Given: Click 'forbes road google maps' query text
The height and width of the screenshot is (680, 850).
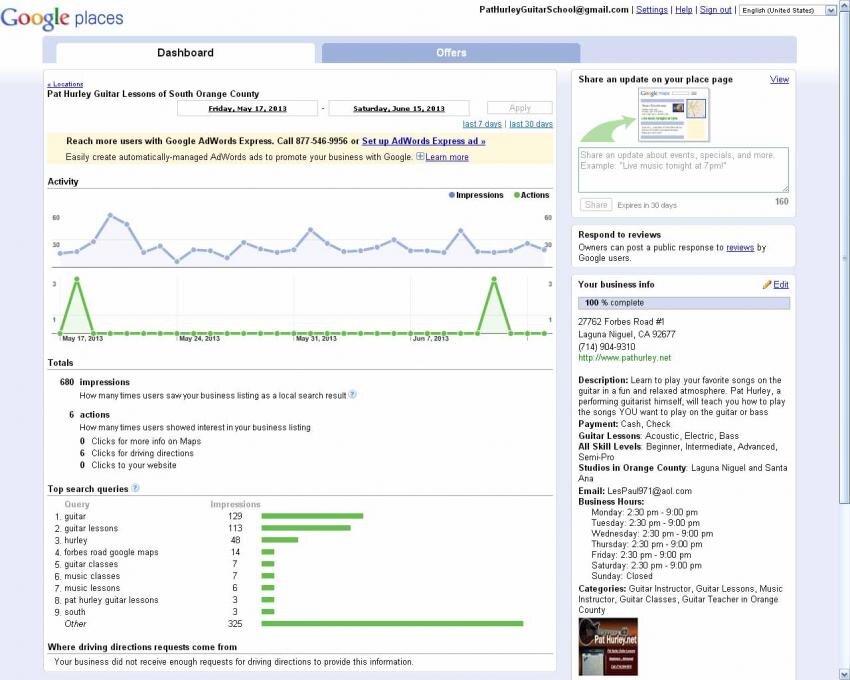Looking at the screenshot, I should click(x=111, y=552).
